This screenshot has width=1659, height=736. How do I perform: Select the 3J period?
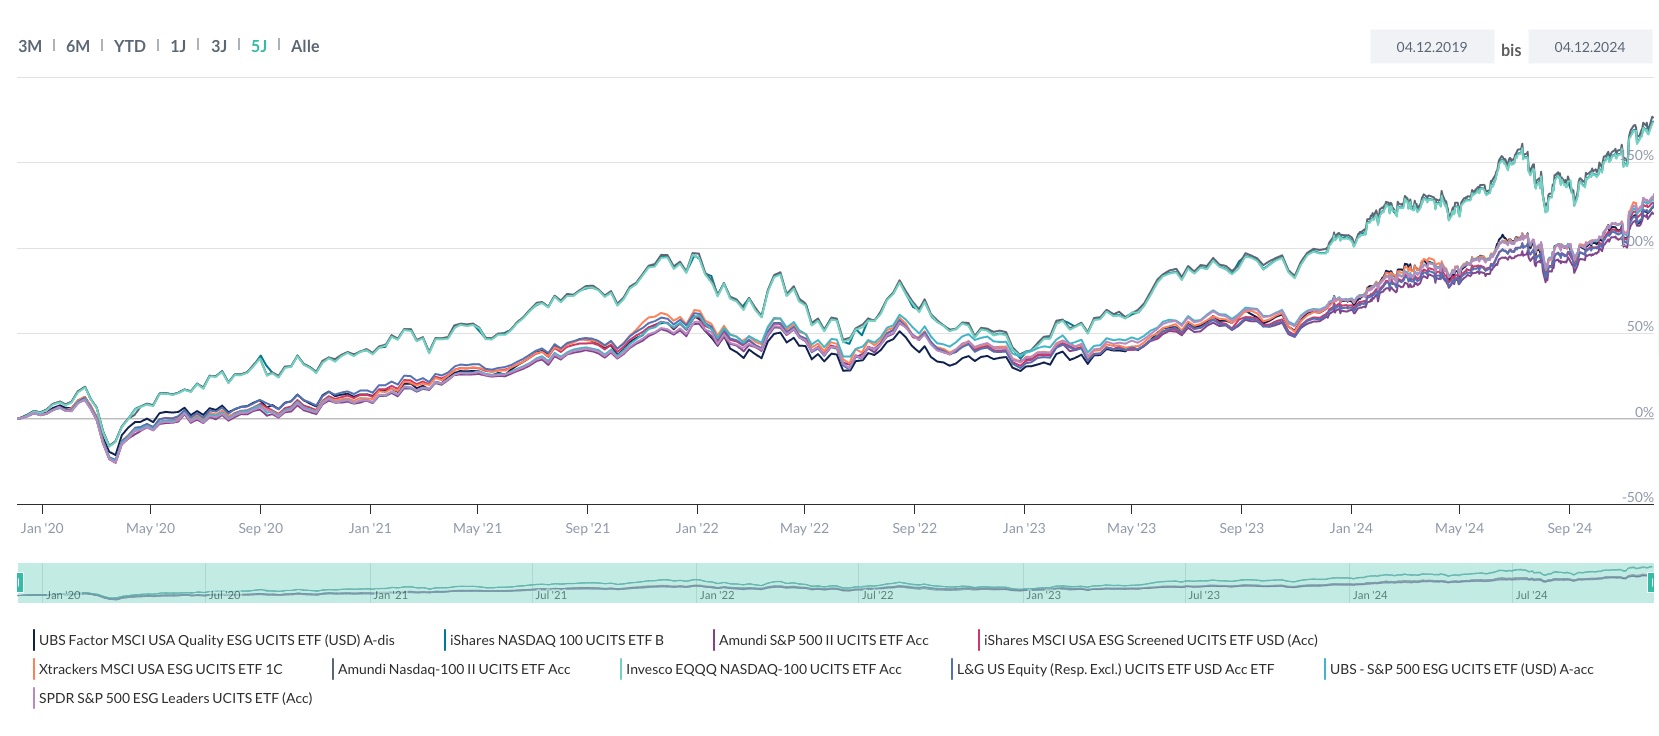click(219, 45)
